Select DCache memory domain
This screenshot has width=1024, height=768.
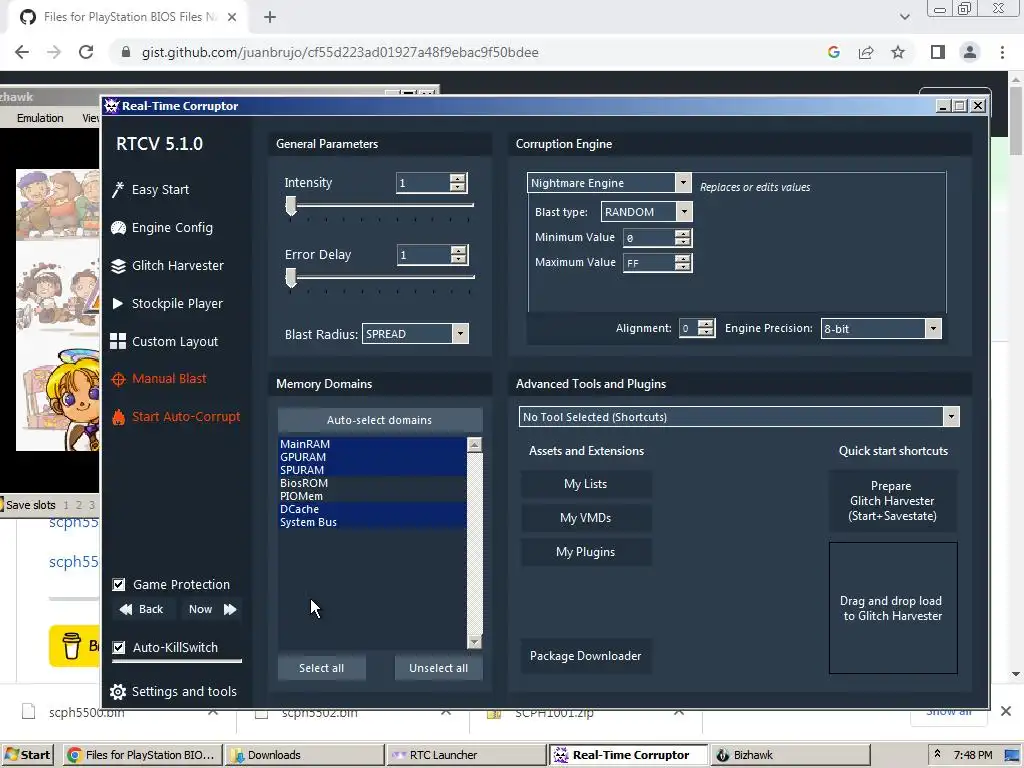(x=372, y=509)
